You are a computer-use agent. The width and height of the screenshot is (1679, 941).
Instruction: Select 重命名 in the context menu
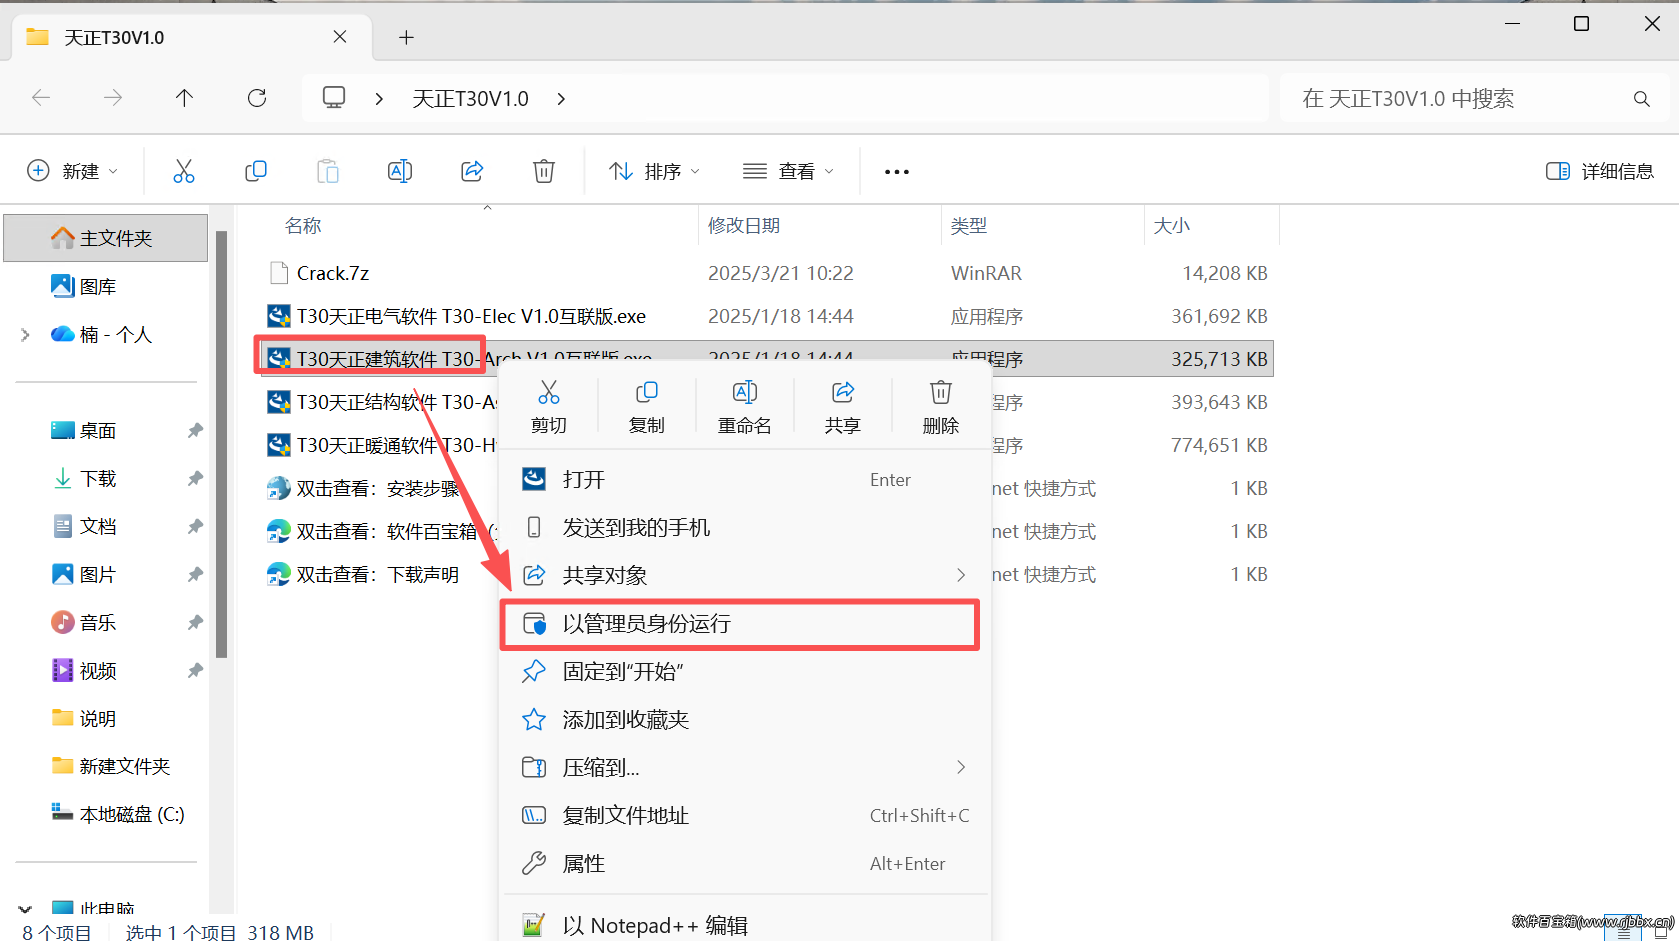745,406
